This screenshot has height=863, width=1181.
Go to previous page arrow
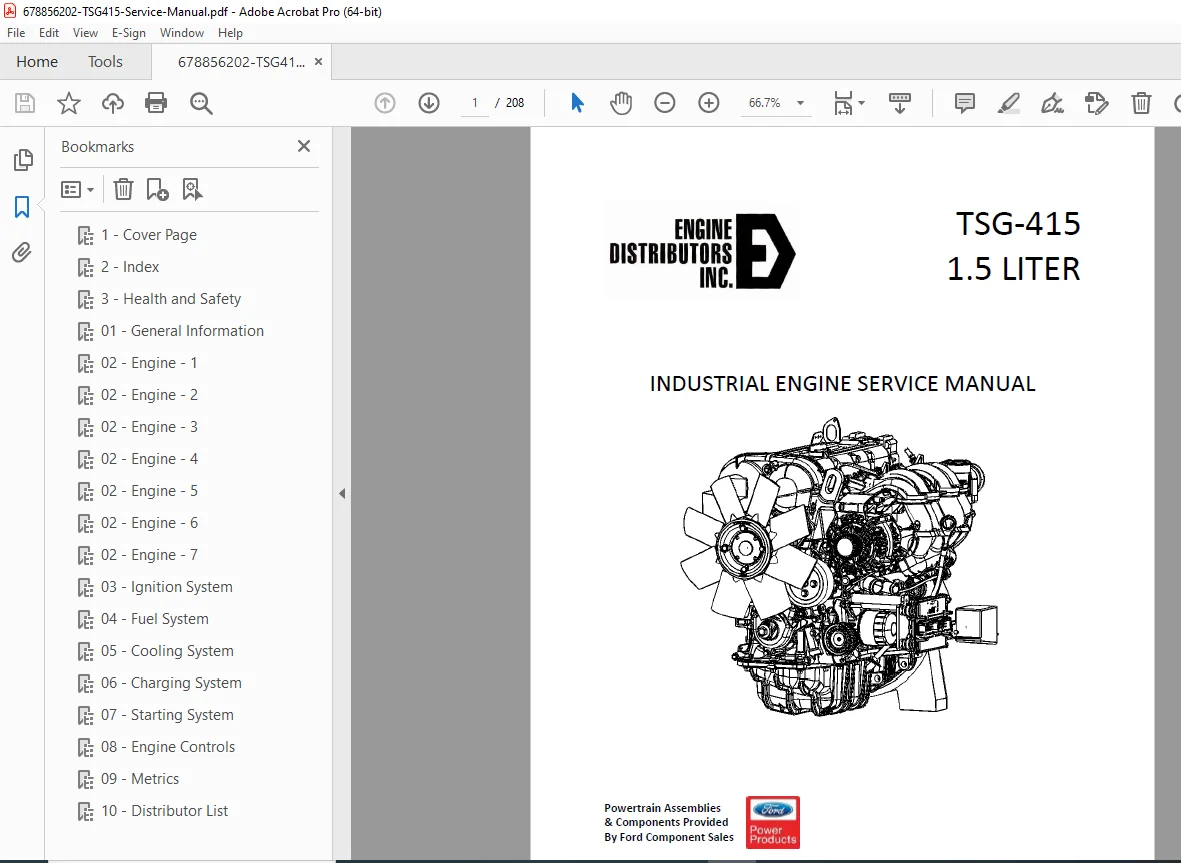(x=385, y=103)
